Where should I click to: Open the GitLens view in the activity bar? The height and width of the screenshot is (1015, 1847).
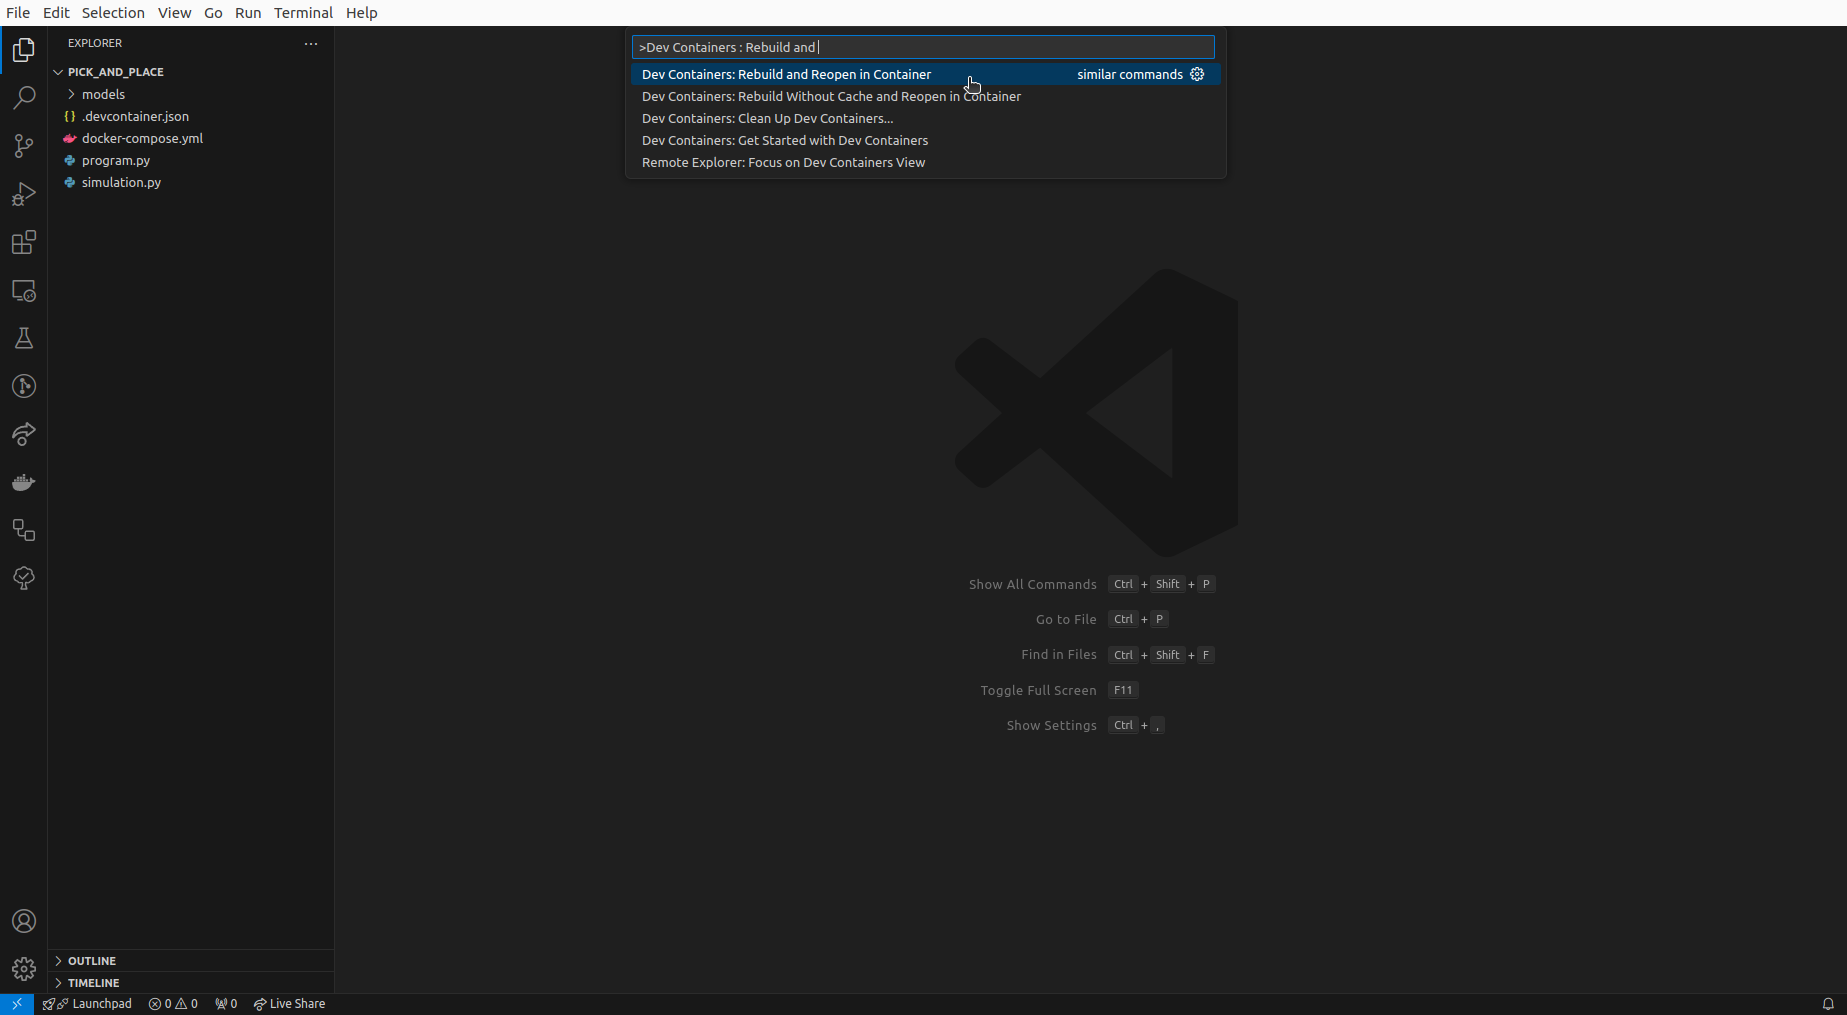pos(24,386)
